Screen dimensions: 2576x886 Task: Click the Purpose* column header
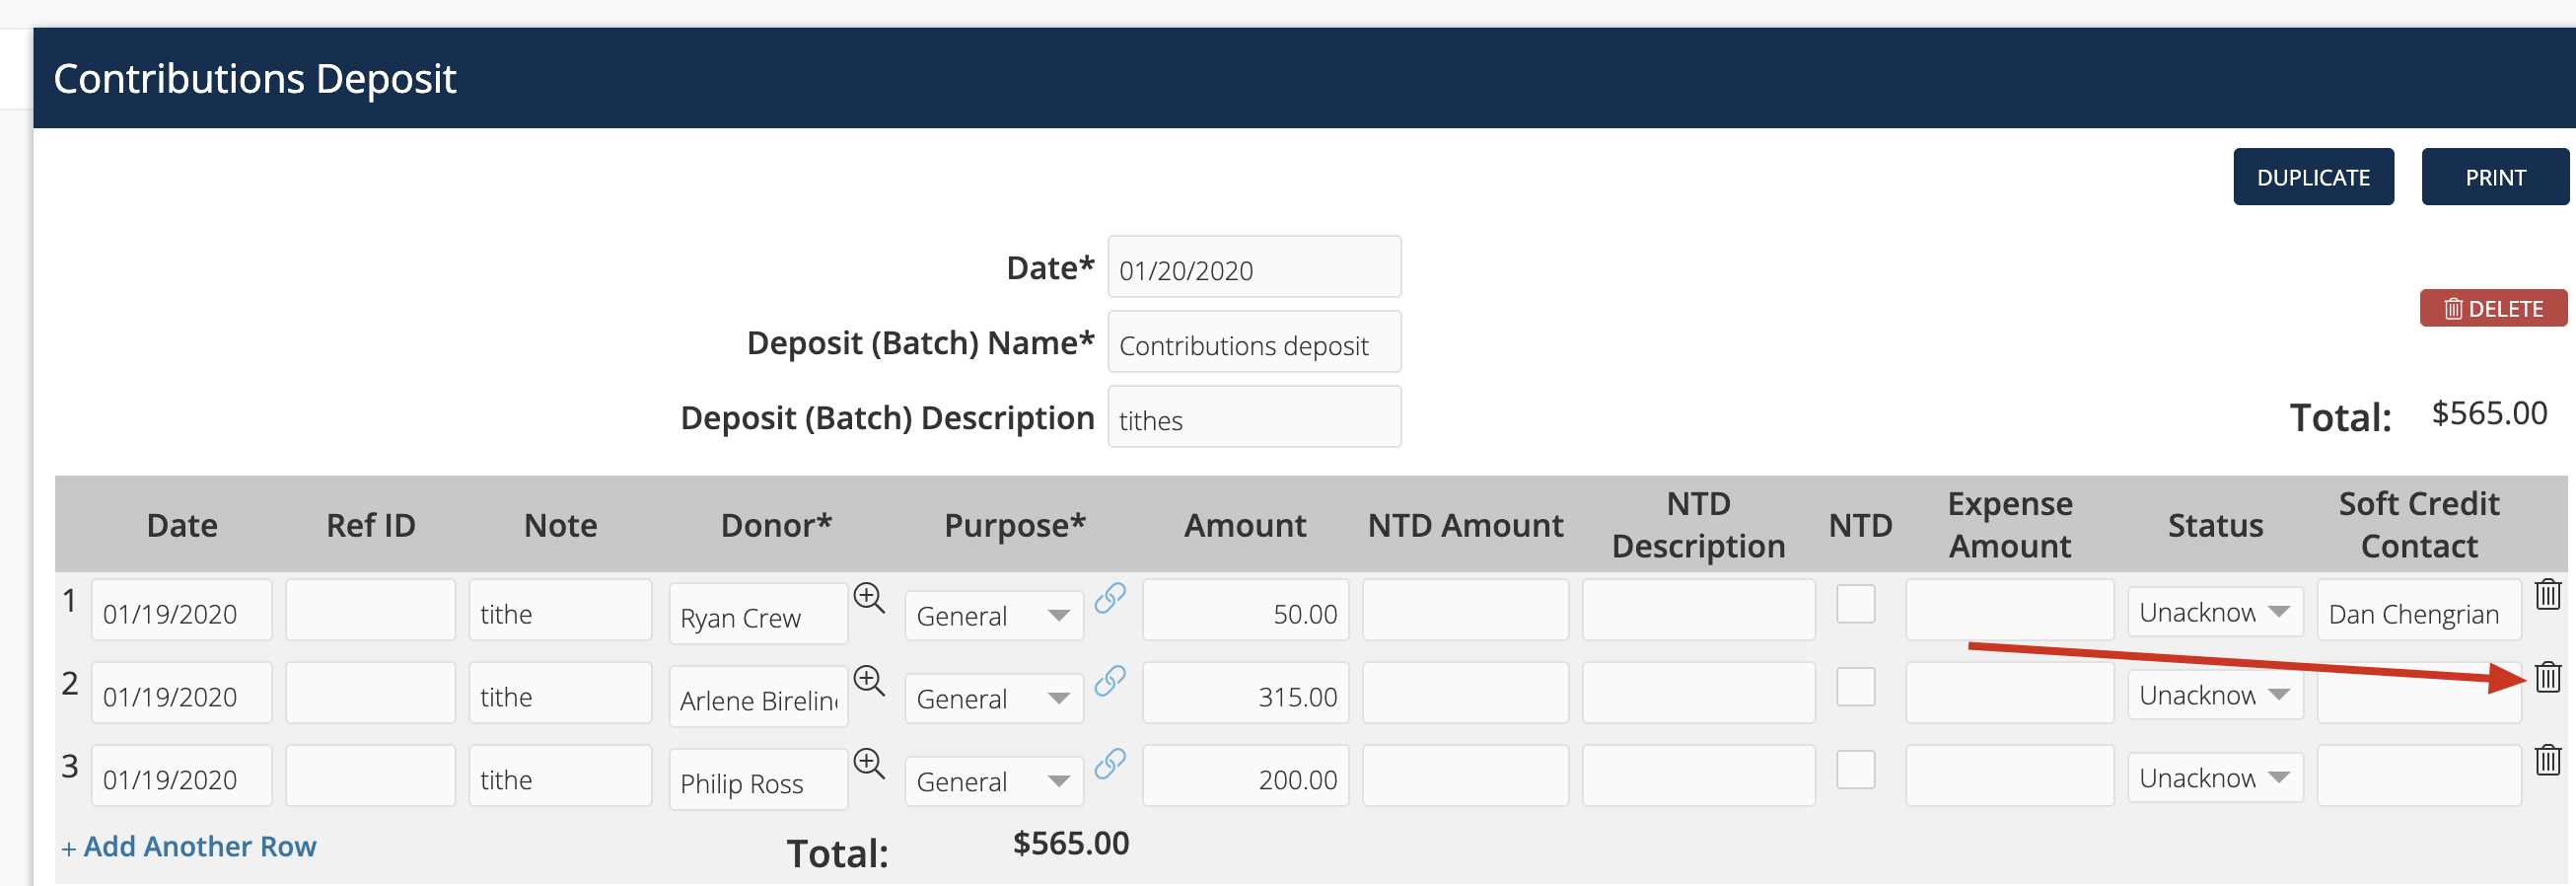tap(1014, 525)
